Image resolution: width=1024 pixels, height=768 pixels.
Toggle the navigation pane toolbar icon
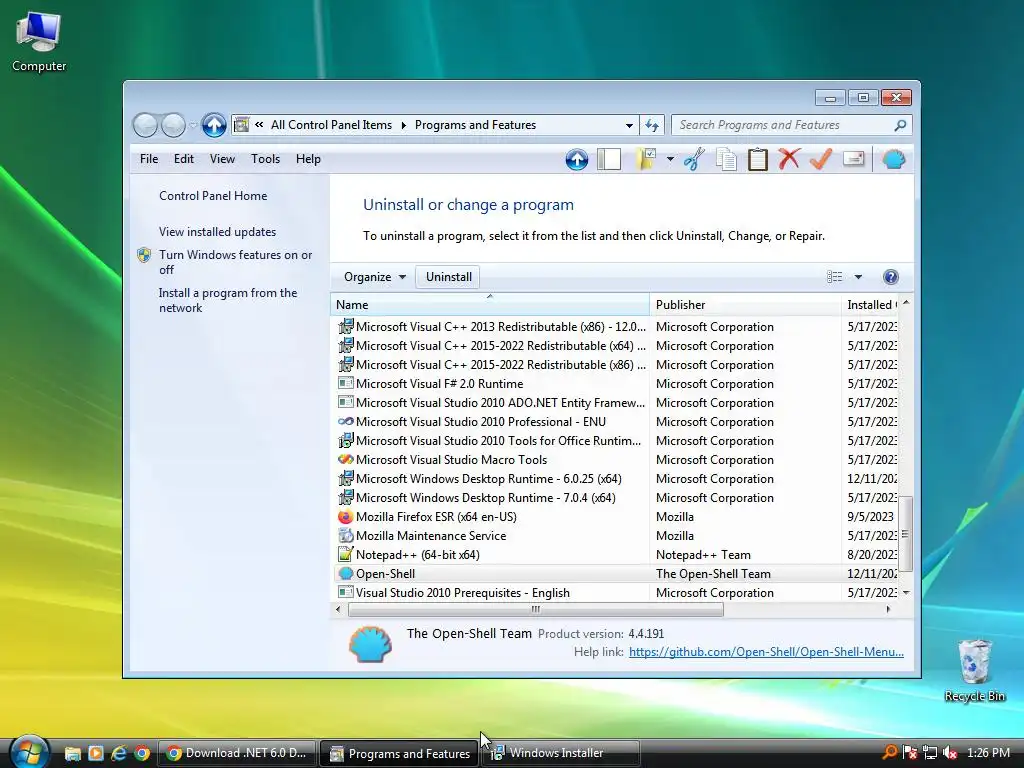(x=609, y=159)
